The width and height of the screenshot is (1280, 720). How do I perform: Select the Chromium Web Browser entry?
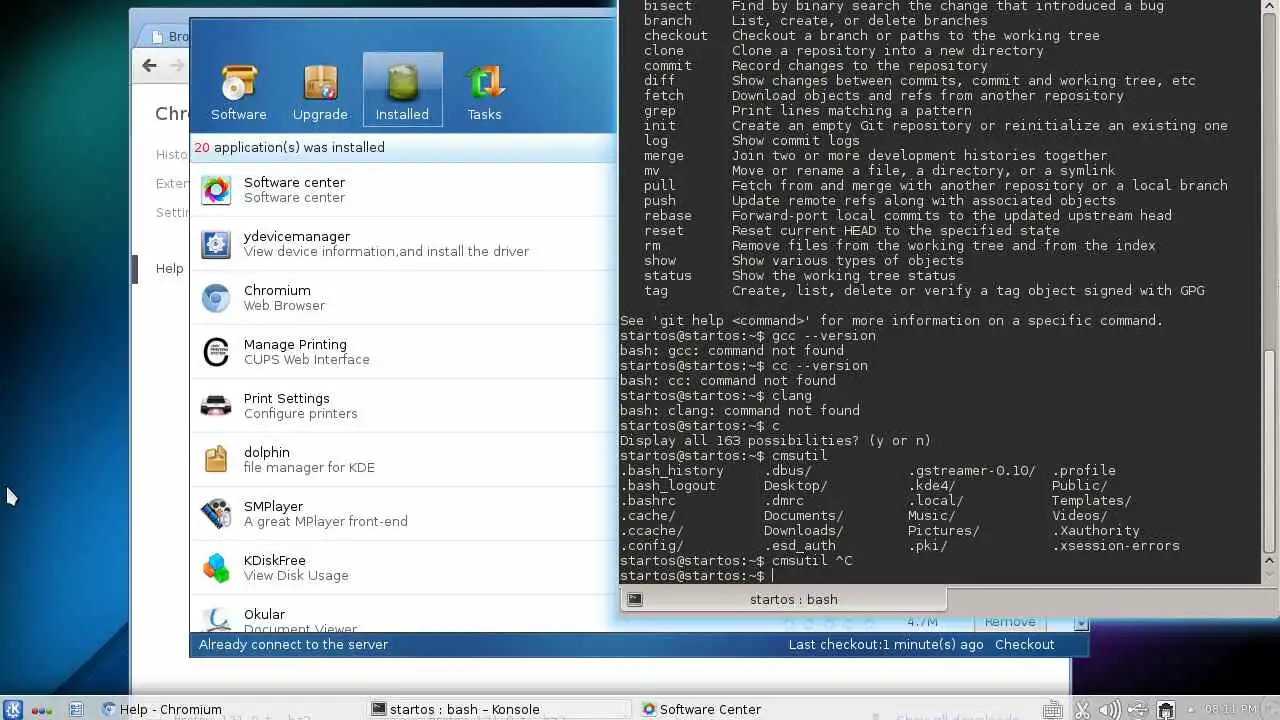[x=284, y=298]
